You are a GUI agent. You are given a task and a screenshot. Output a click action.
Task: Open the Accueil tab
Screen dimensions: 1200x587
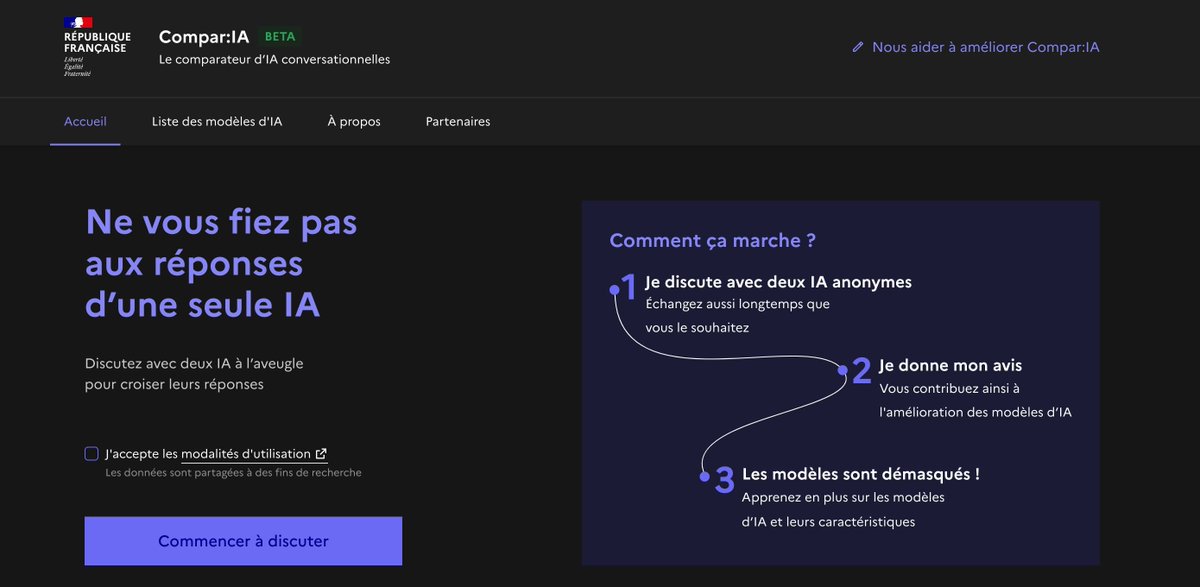pyautogui.click(x=85, y=122)
